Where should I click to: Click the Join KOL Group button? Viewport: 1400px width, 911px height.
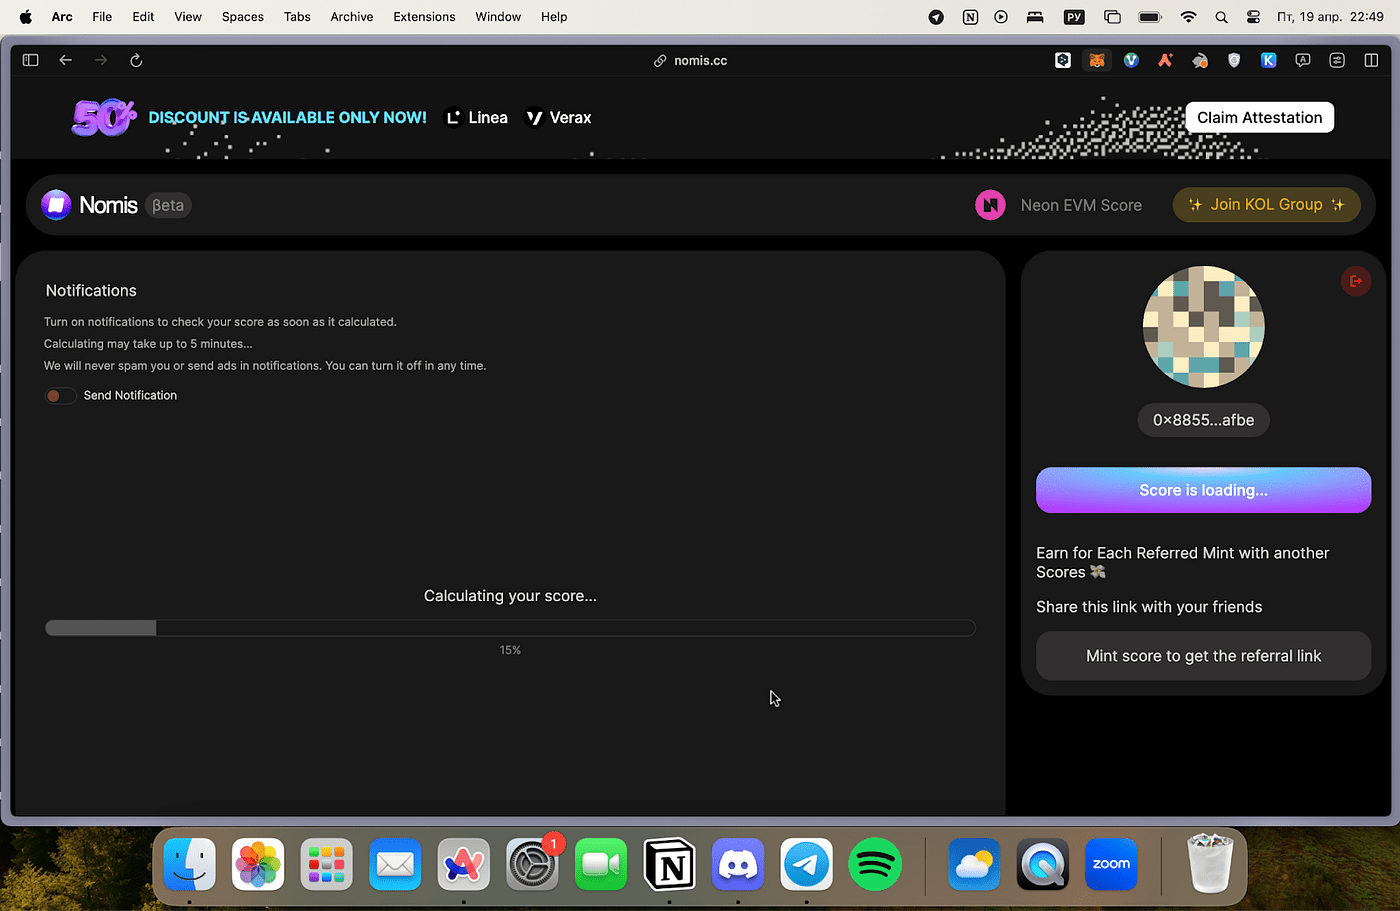pyautogui.click(x=1266, y=205)
